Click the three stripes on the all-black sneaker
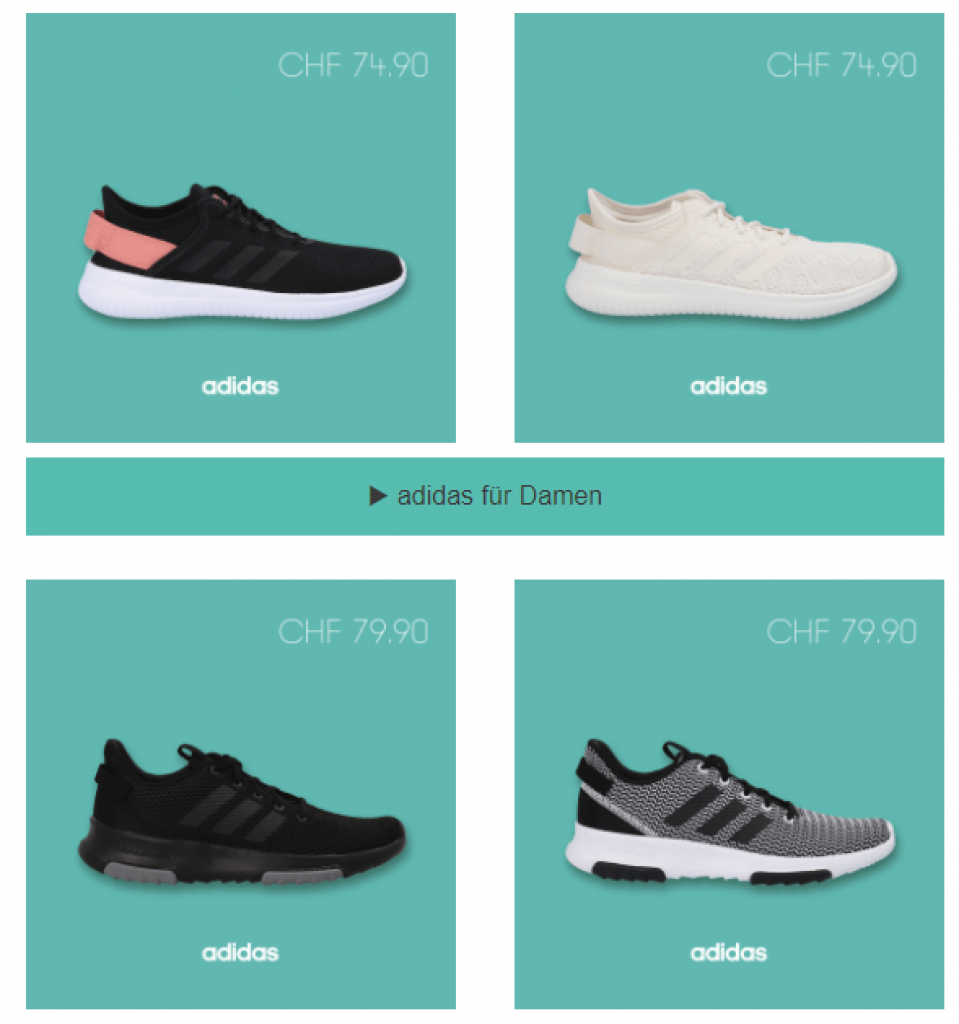 point(232,810)
